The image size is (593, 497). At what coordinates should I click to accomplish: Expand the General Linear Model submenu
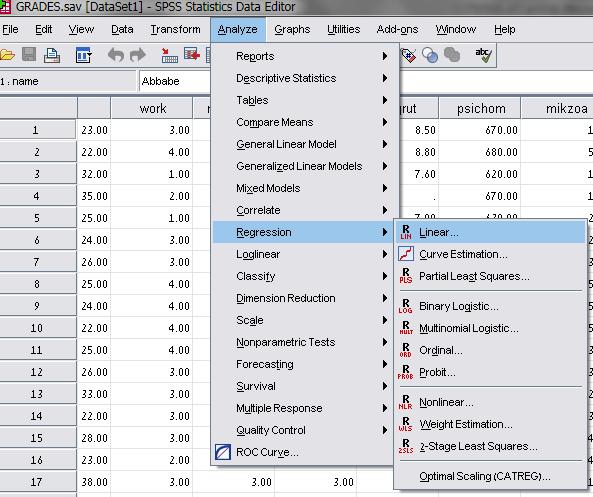pyautogui.click(x=305, y=144)
